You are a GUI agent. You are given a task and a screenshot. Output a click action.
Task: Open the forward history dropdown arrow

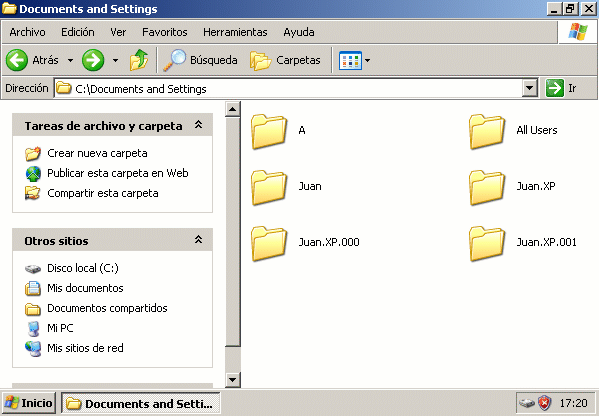point(115,60)
